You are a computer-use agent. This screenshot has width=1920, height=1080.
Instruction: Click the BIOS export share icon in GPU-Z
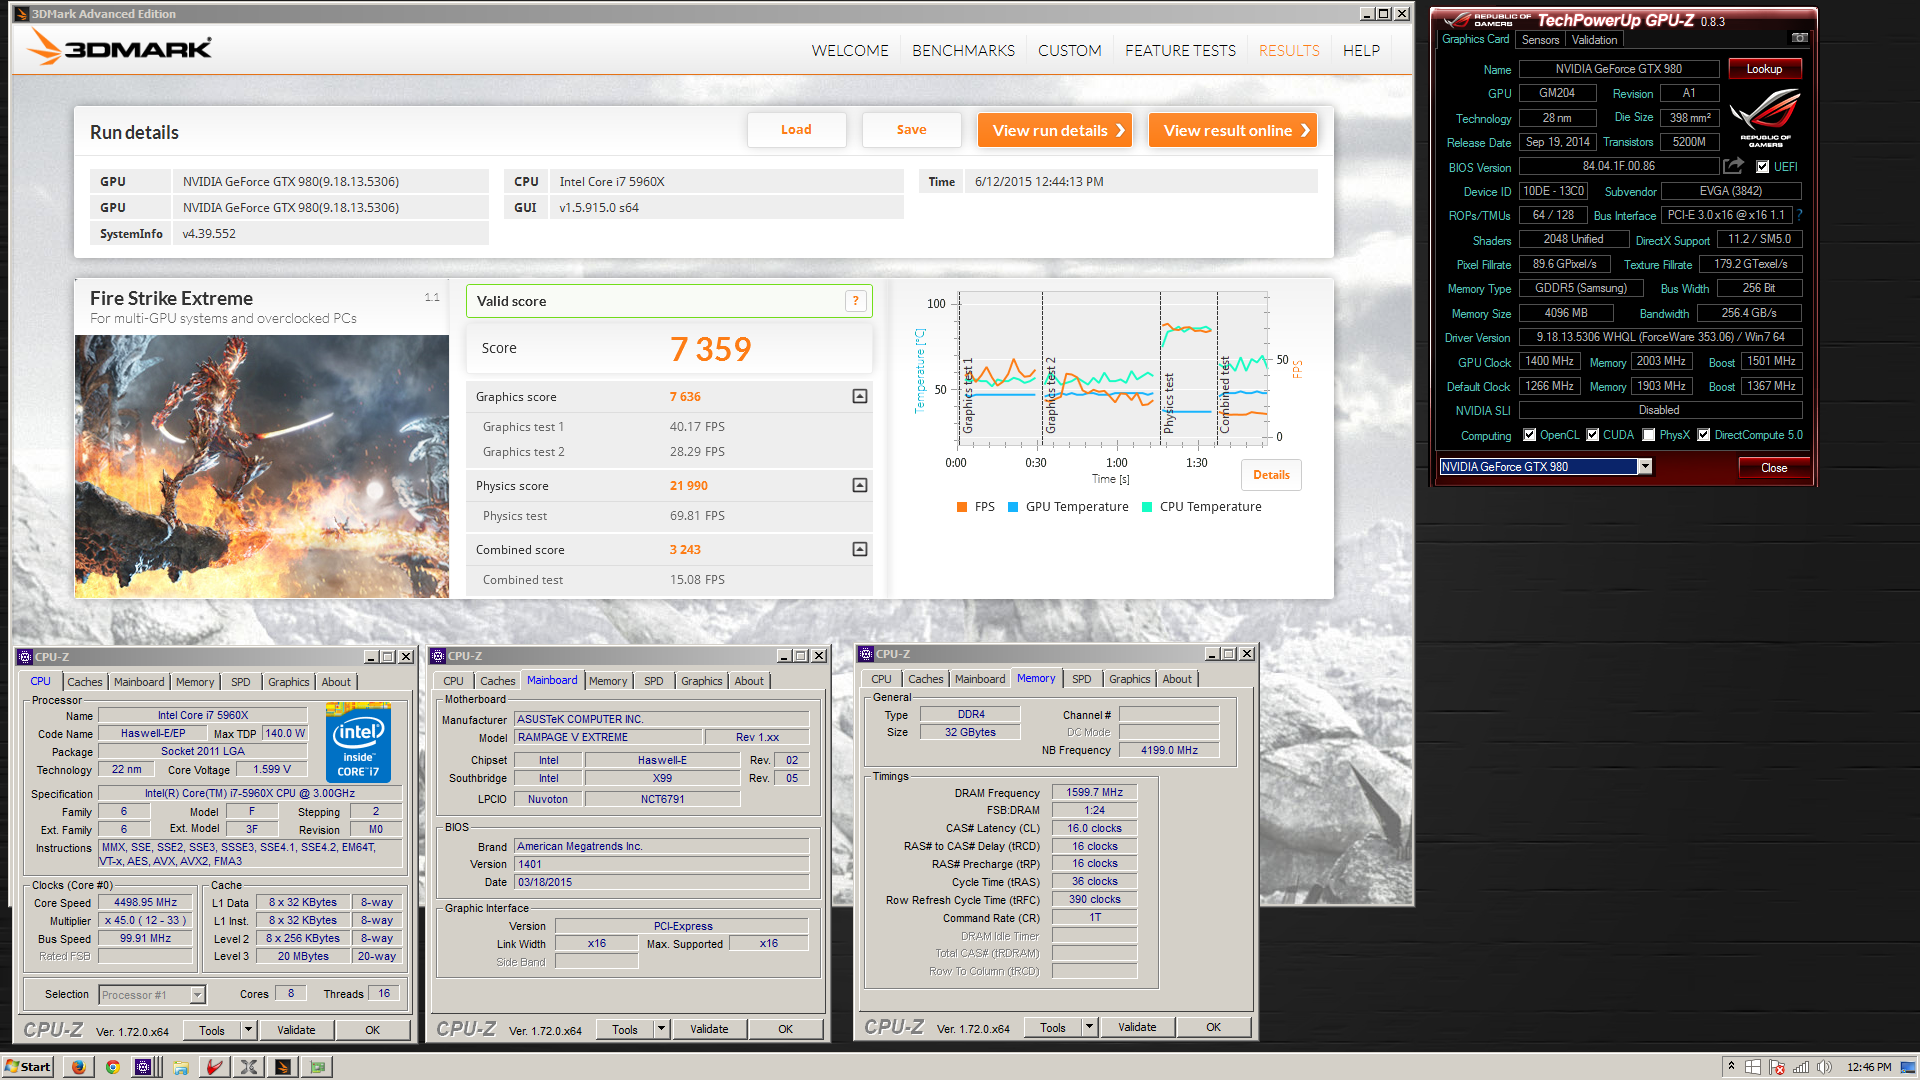1734,166
